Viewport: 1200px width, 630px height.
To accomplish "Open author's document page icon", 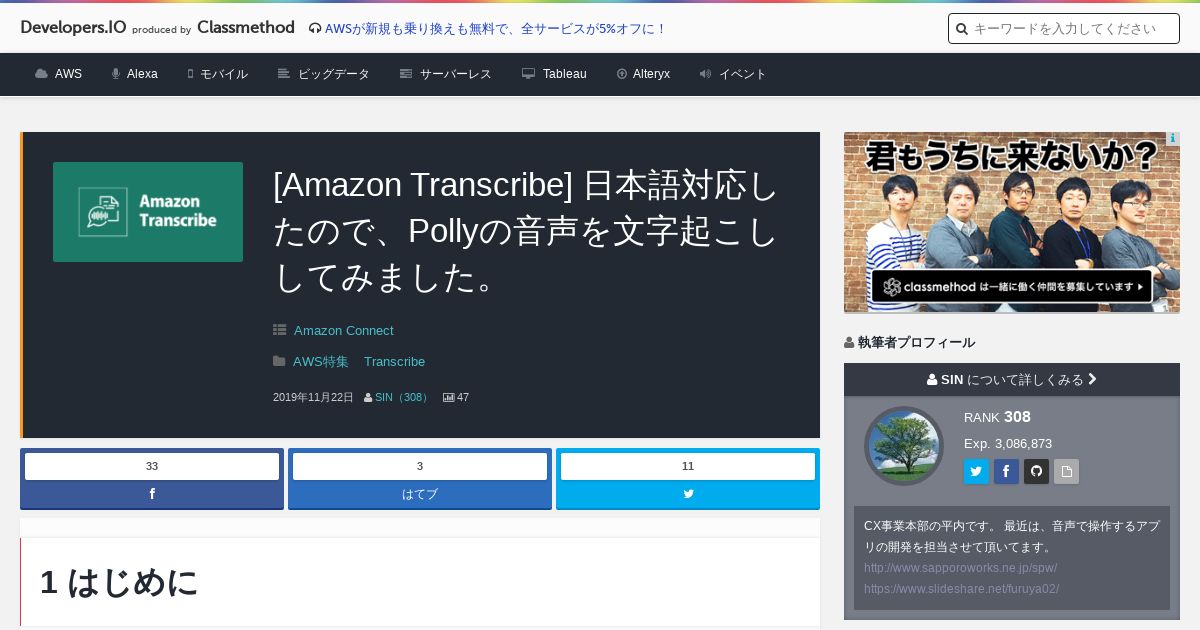I will pyautogui.click(x=1066, y=472).
